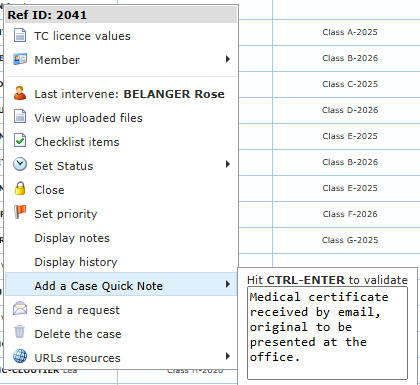Viewport: 420px width, 385px height.
Task: Click the Member ID card icon
Action: pos(20,59)
